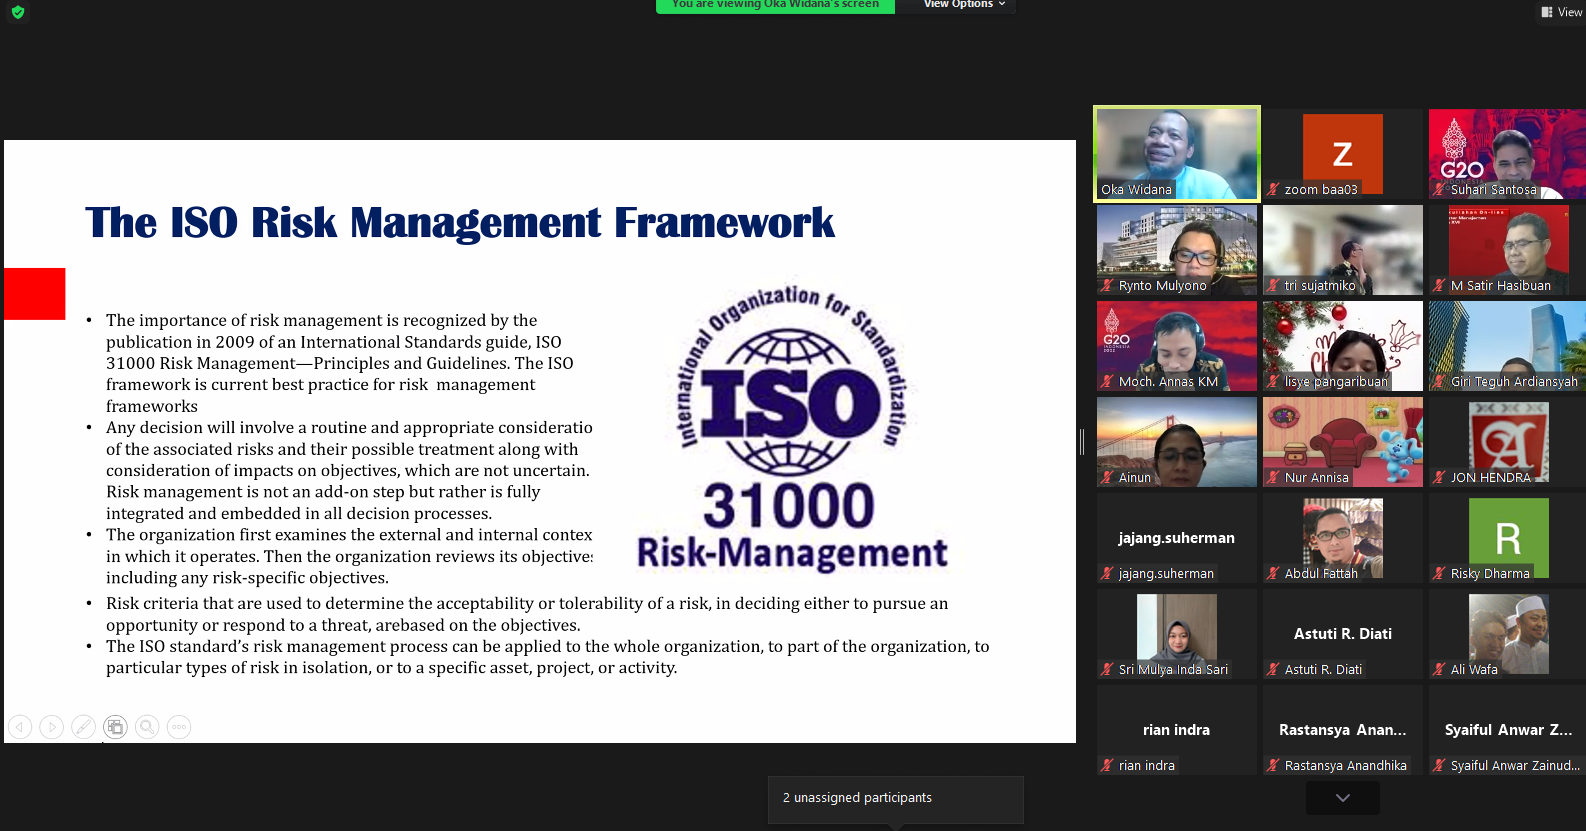Click the green encryption shield icon
The width and height of the screenshot is (1586, 831).
point(18,12)
